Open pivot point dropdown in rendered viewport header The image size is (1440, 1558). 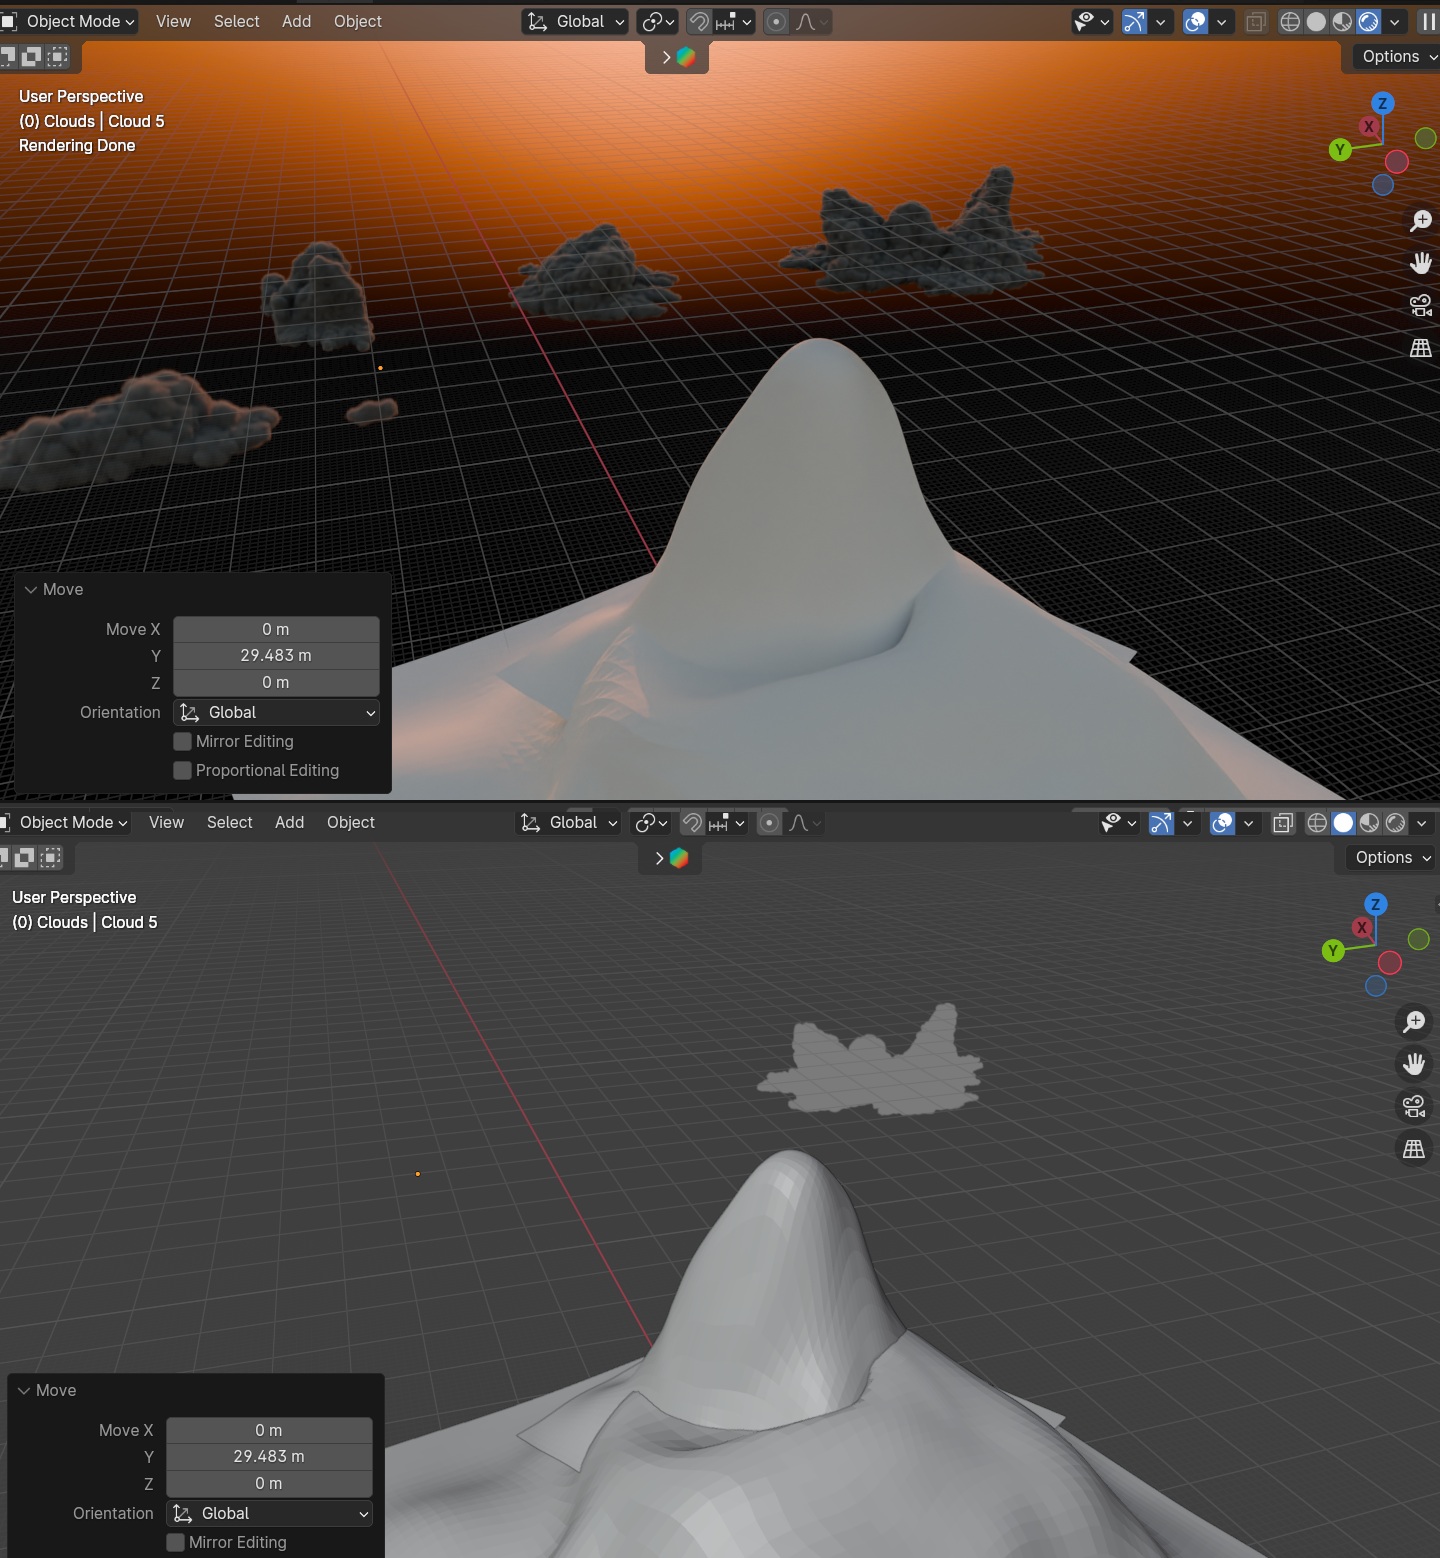(657, 22)
